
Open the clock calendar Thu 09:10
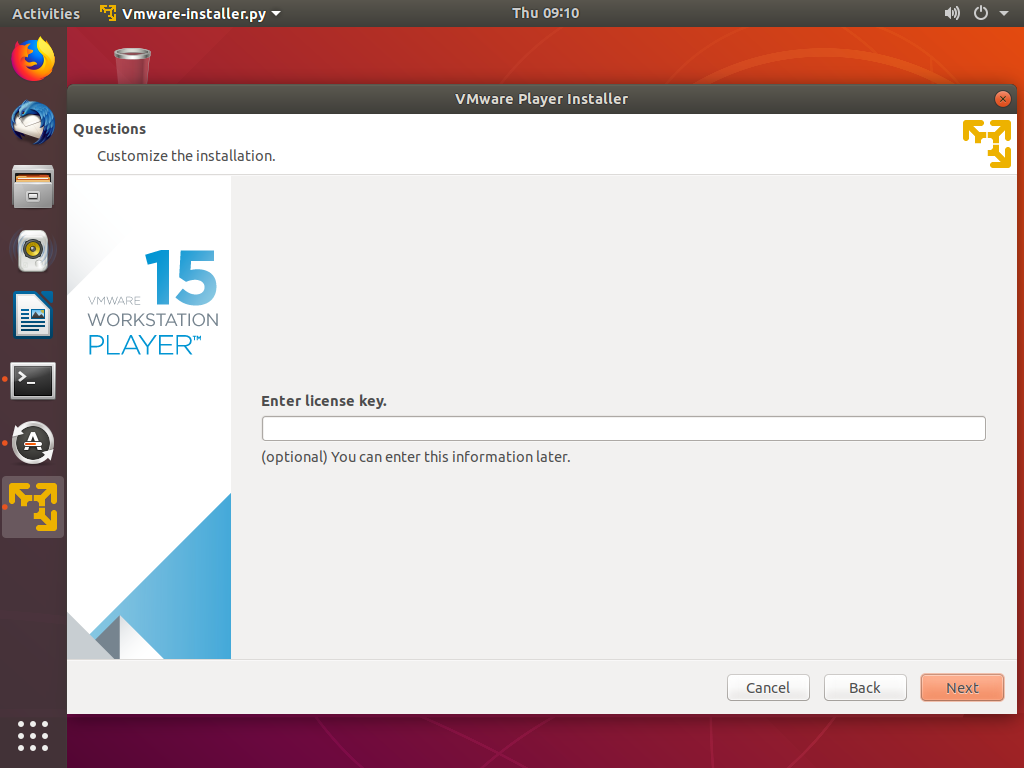(545, 13)
